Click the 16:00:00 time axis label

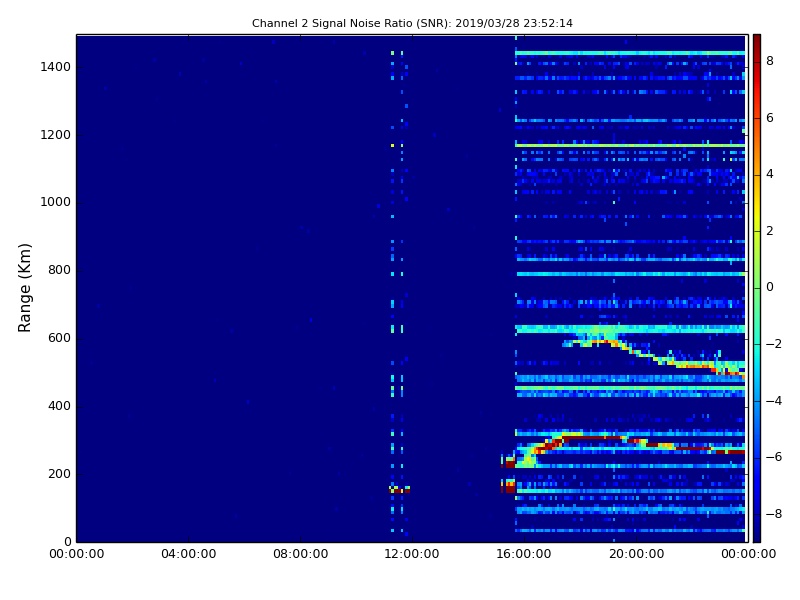tap(524, 554)
